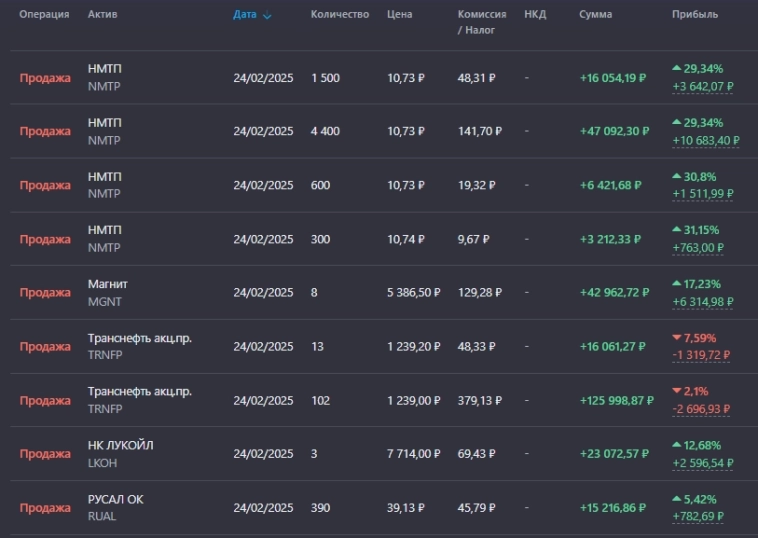The height and width of the screenshot is (538, 758).
Task: Select the sum +125 998,87 ₽
Action: (x=616, y=401)
